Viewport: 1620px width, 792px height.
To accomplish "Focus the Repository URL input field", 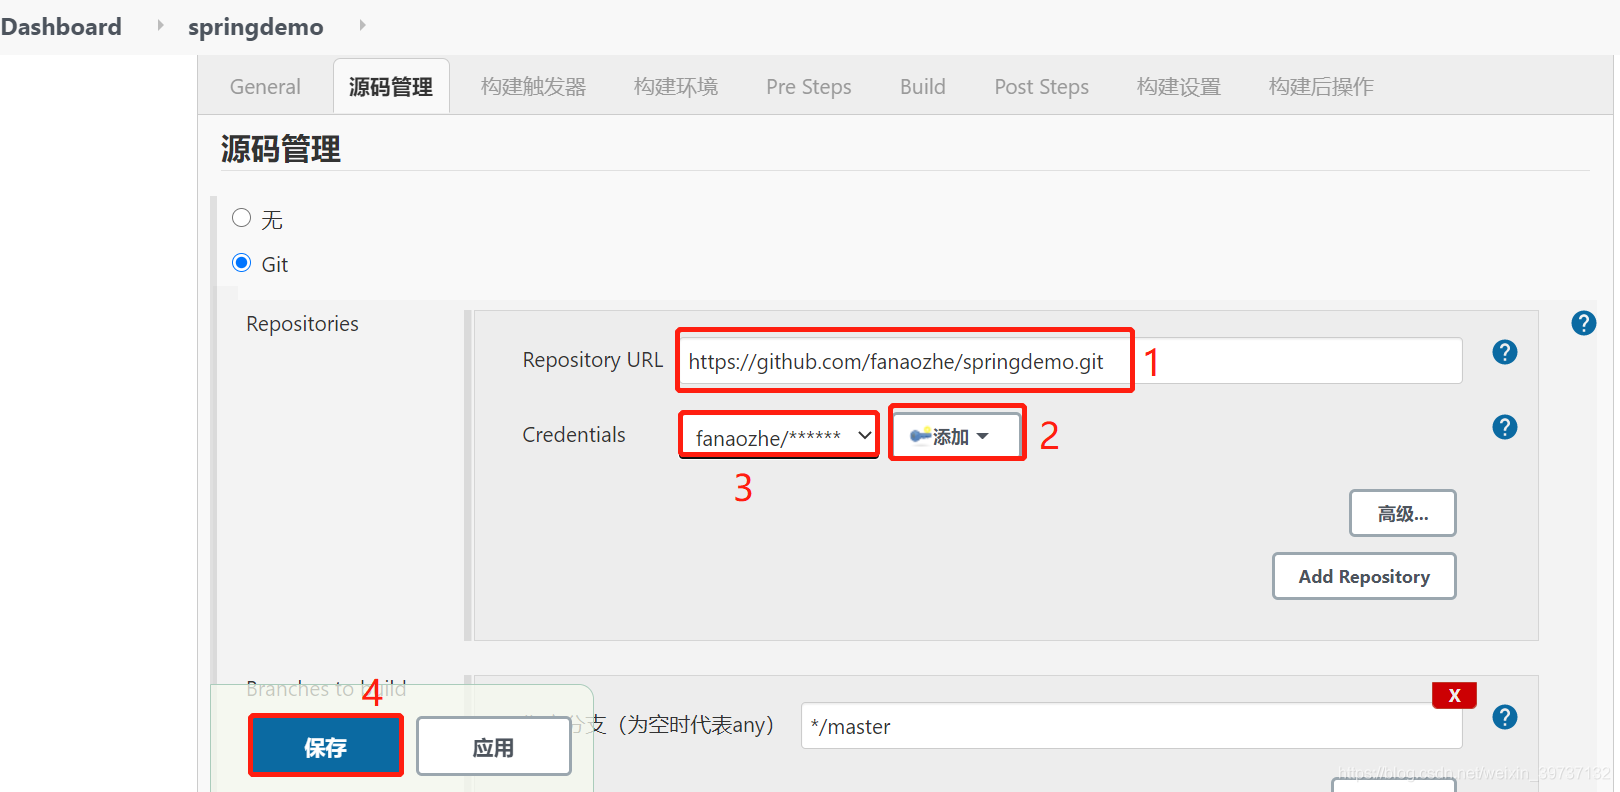I will 1070,360.
